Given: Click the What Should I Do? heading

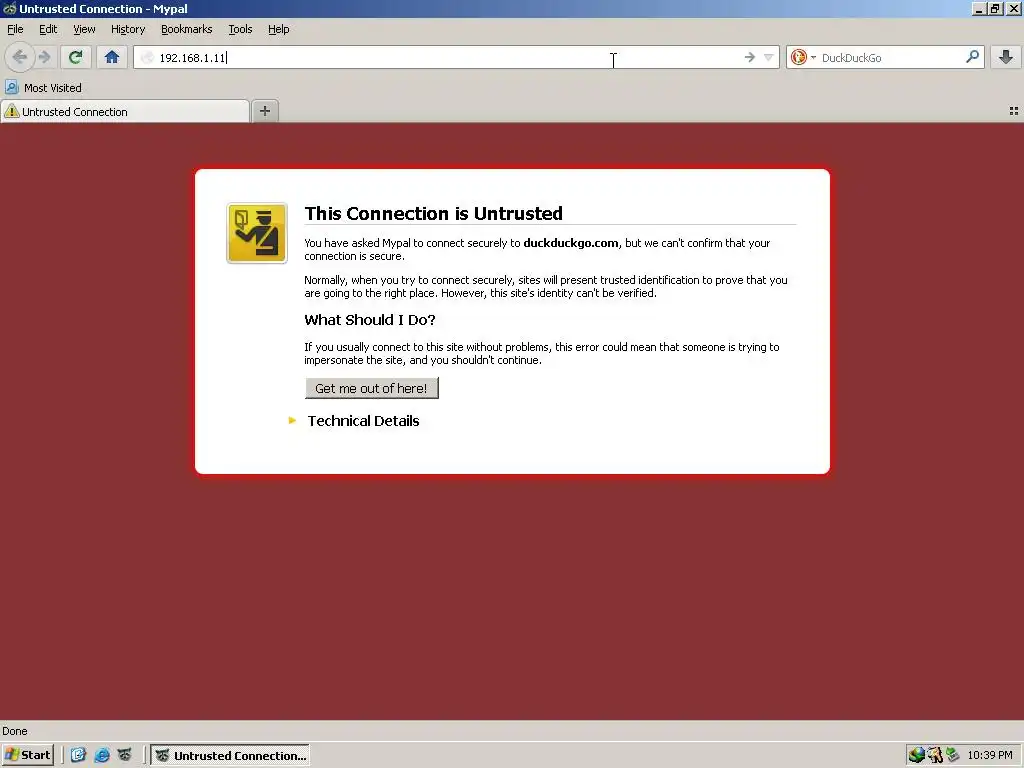Looking at the screenshot, I should point(370,320).
